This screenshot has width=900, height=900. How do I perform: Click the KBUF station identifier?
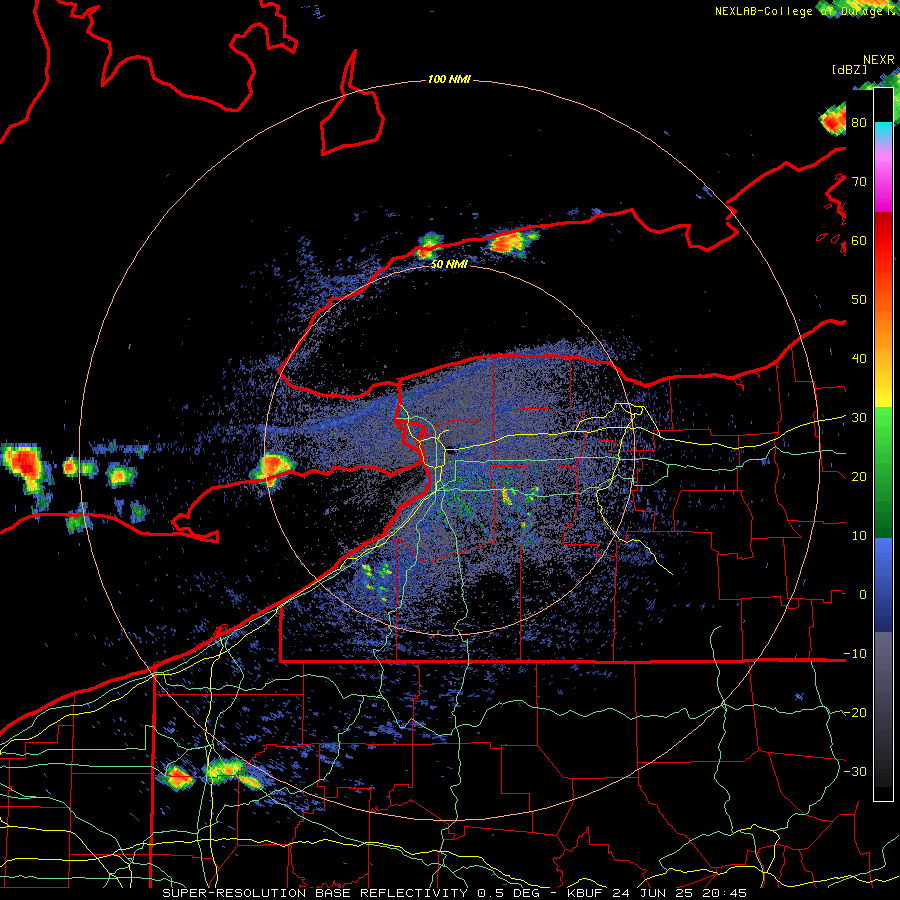click(x=584, y=893)
